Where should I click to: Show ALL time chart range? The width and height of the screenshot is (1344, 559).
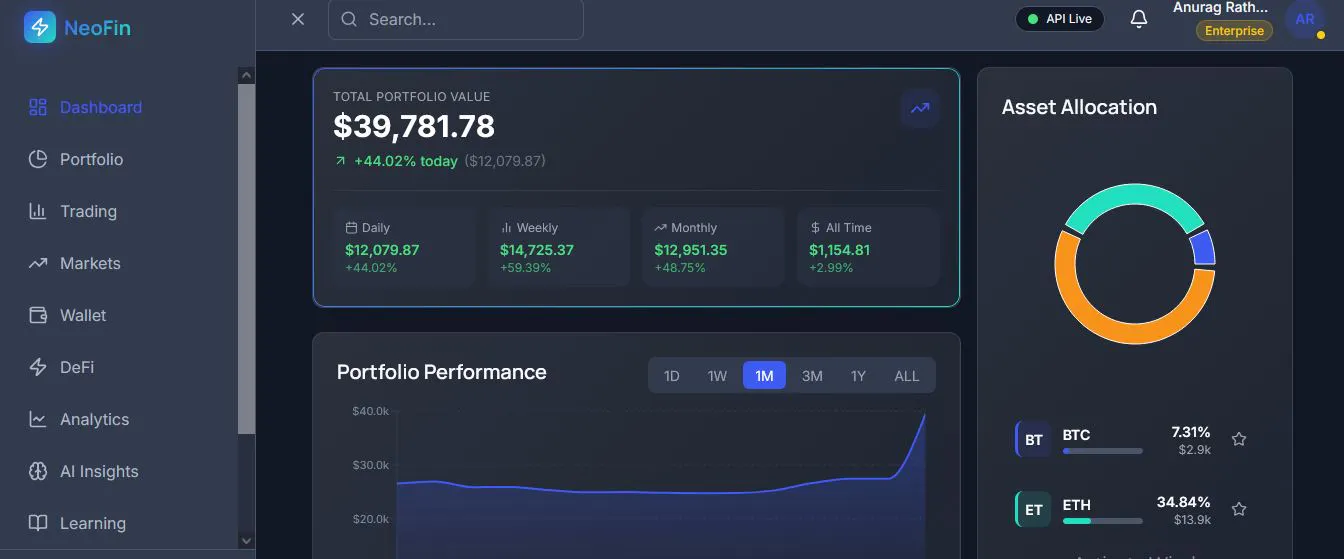(907, 376)
